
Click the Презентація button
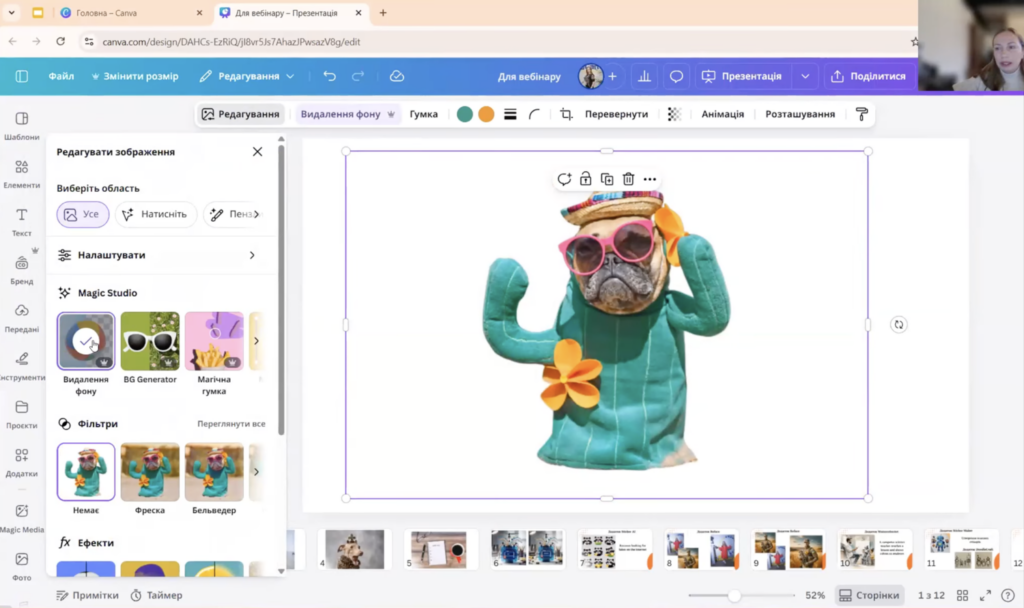[743, 76]
